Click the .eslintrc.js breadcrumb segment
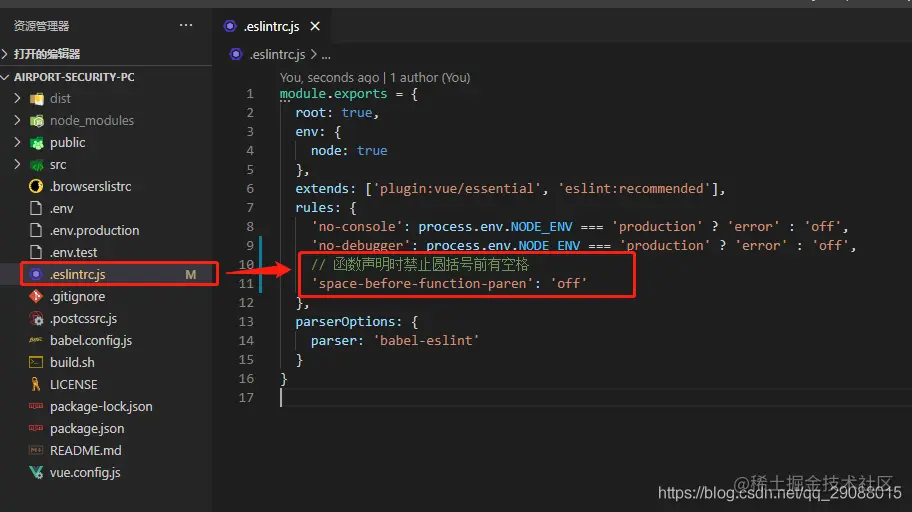Image resolution: width=912 pixels, height=512 pixels. pyautogui.click(x=277, y=54)
